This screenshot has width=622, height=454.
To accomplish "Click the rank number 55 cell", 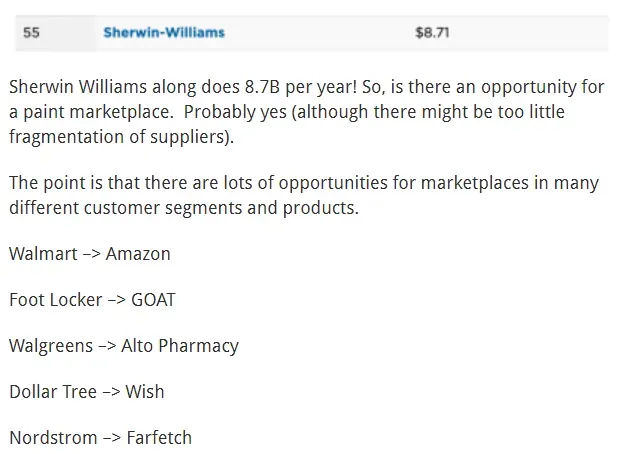I will point(31,32).
